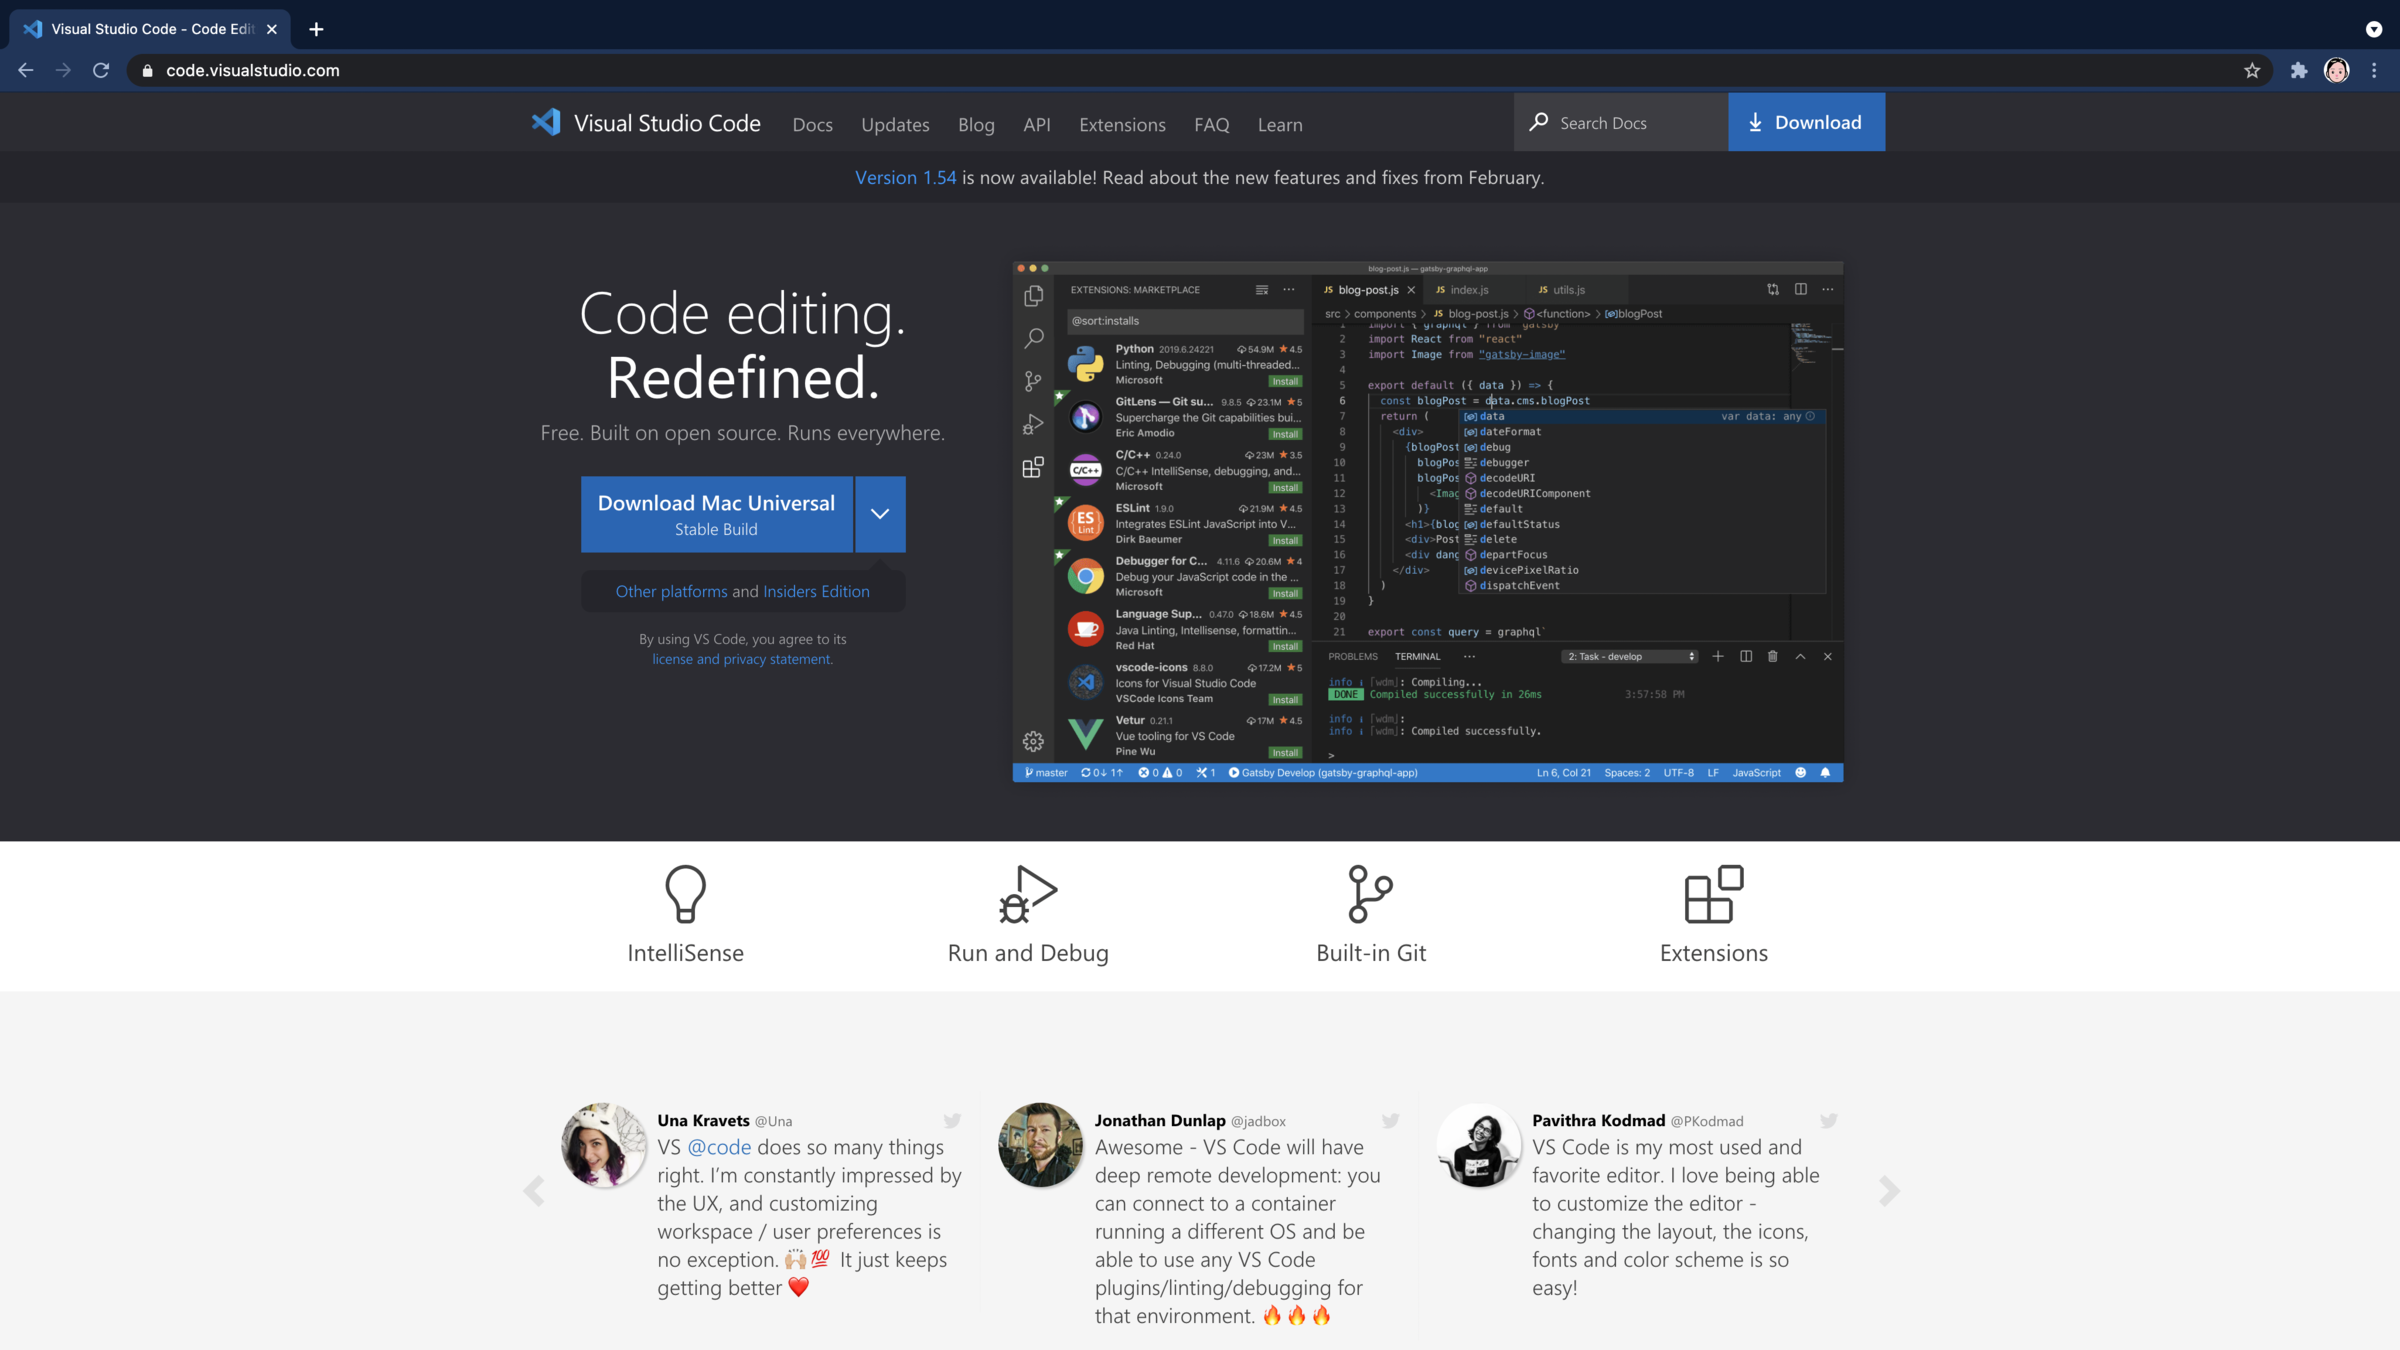This screenshot has height=1350, width=2400.
Task: Reload the page
Action: tap(101, 70)
